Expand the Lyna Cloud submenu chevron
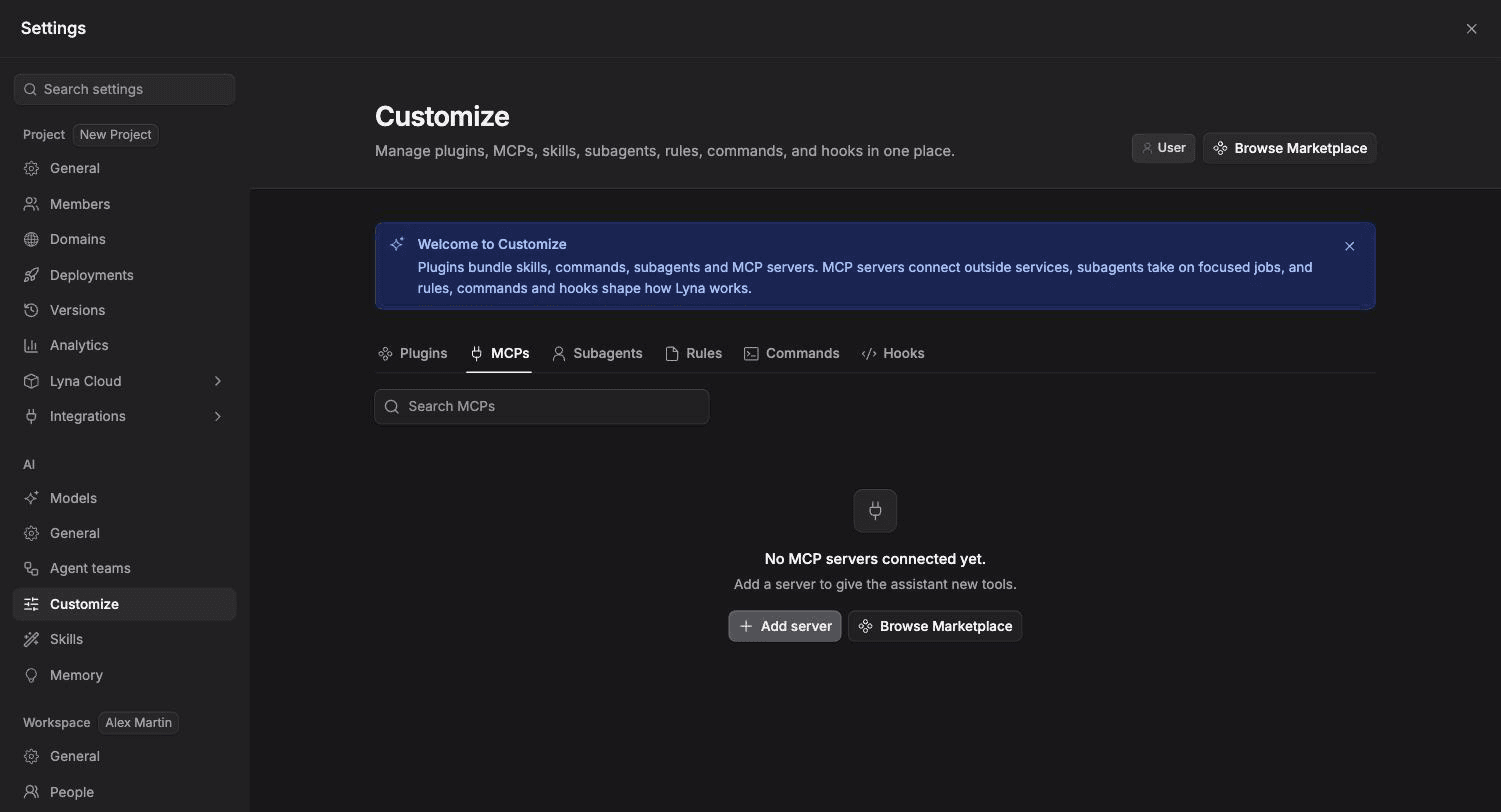Viewport: 1501px width, 812px height. [x=217, y=381]
